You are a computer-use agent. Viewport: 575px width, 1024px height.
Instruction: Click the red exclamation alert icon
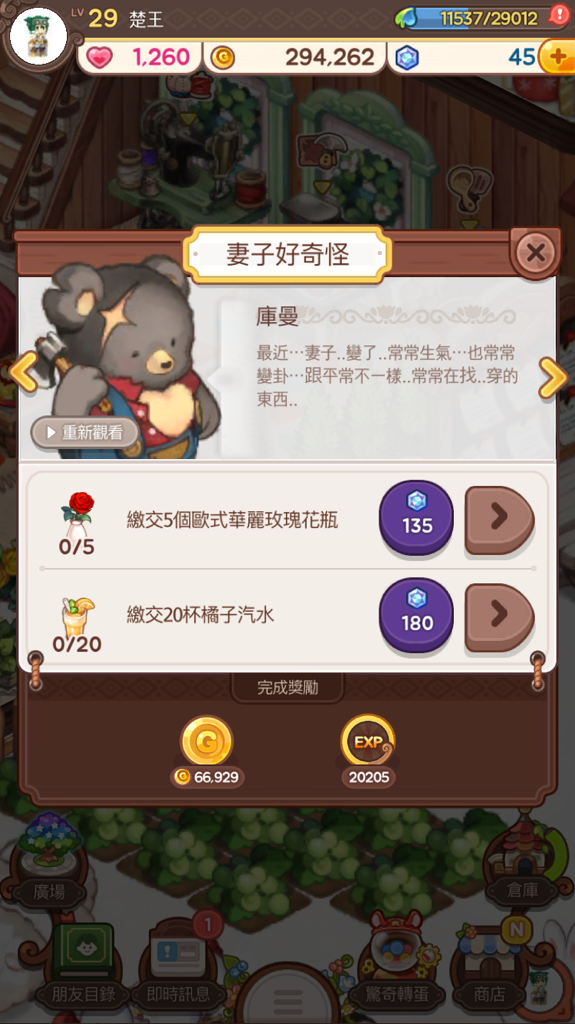[x=559, y=14]
